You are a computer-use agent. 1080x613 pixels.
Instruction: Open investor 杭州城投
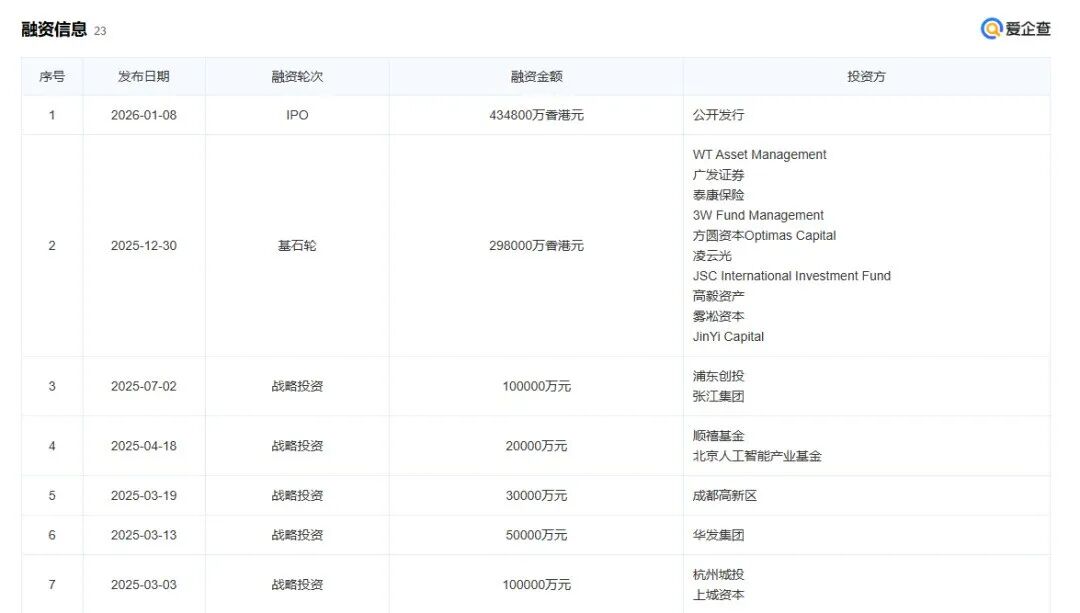[718, 574]
